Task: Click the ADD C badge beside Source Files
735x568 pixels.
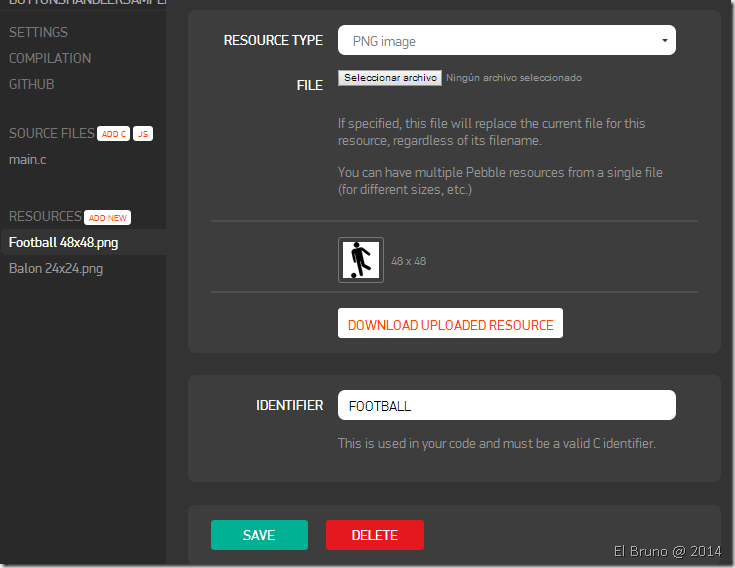Action: [x=113, y=134]
